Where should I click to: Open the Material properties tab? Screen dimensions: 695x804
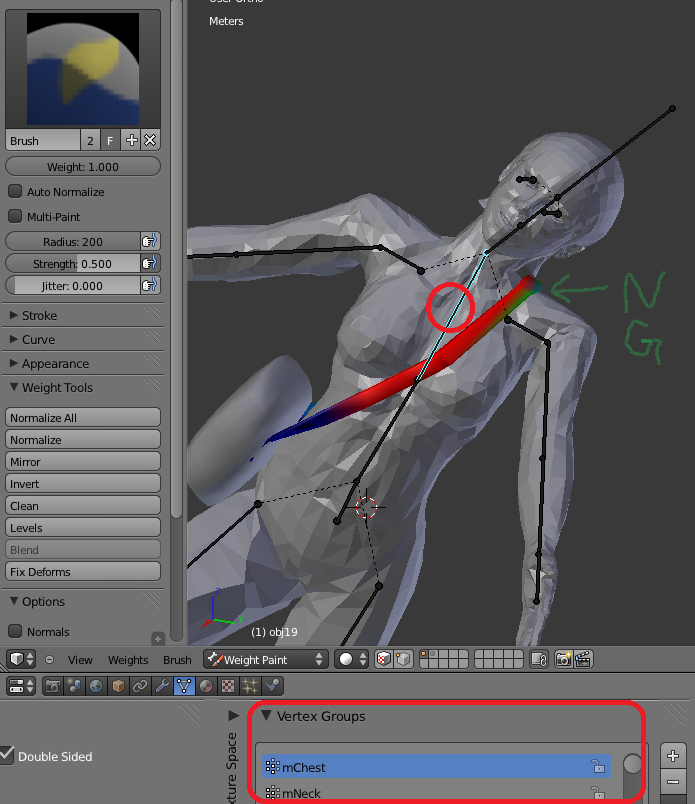point(206,686)
